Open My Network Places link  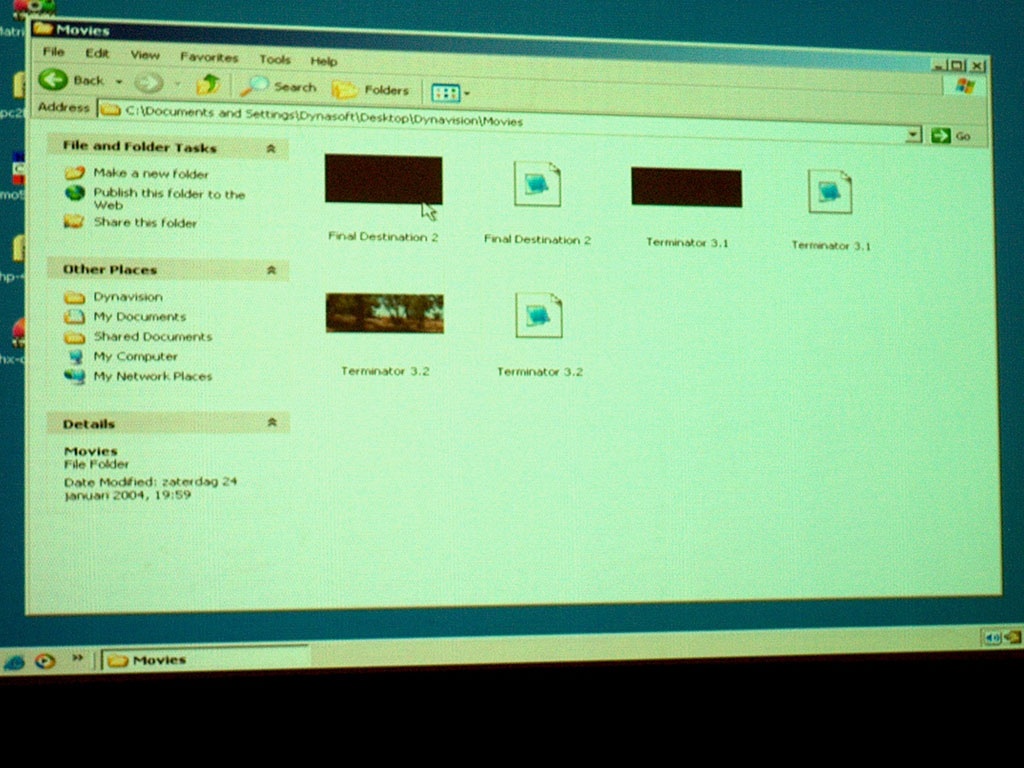pos(153,377)
